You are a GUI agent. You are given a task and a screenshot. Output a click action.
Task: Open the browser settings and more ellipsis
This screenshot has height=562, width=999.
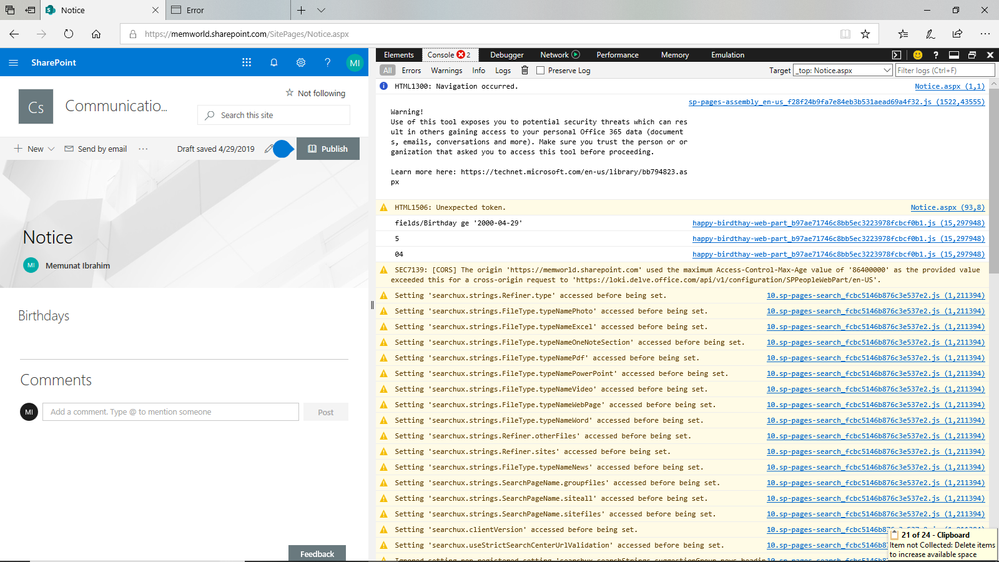point(985,34)
